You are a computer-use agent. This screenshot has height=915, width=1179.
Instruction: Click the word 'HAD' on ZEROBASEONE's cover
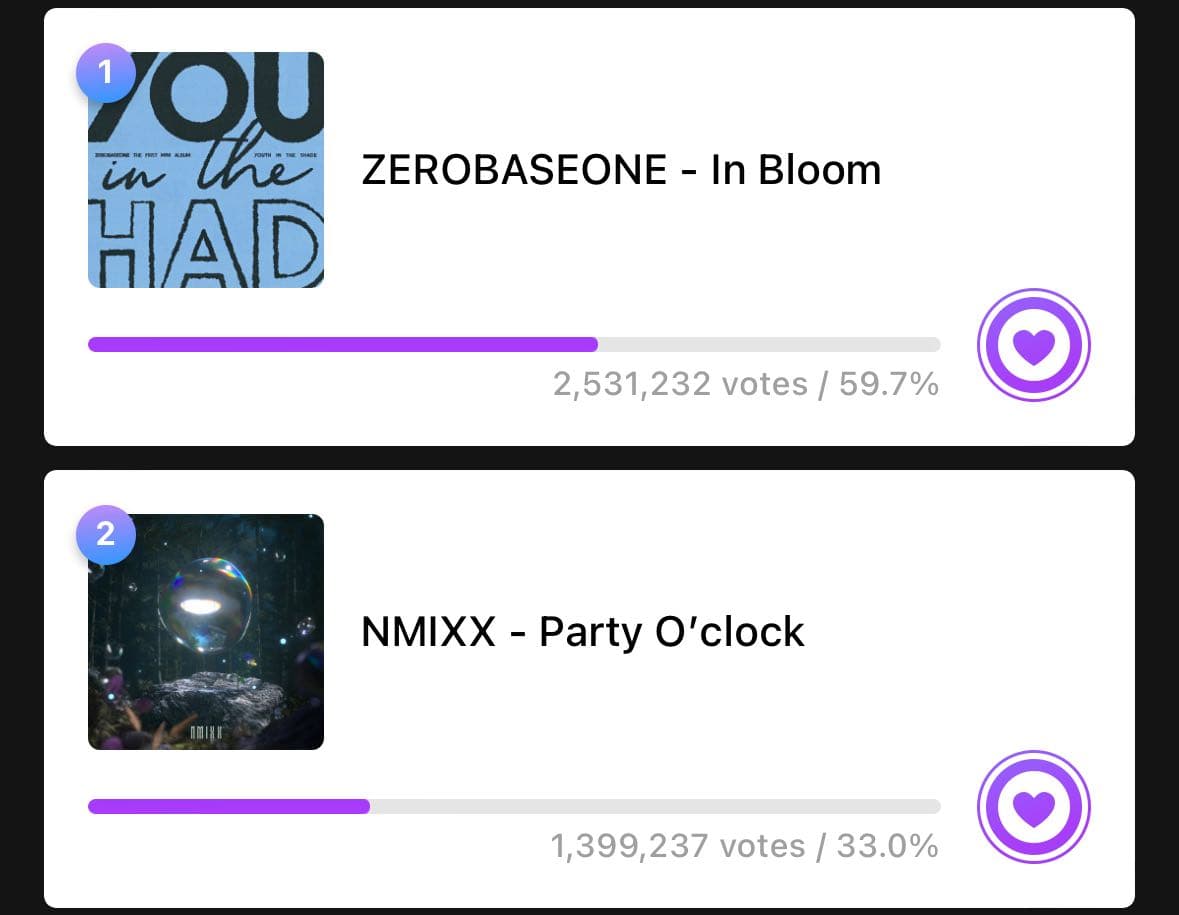point(206,249)
